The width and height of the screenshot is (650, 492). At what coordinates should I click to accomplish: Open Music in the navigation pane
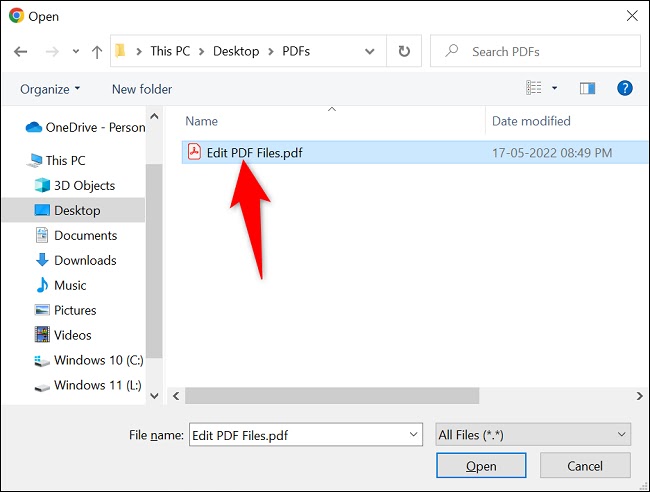point(61,285)
